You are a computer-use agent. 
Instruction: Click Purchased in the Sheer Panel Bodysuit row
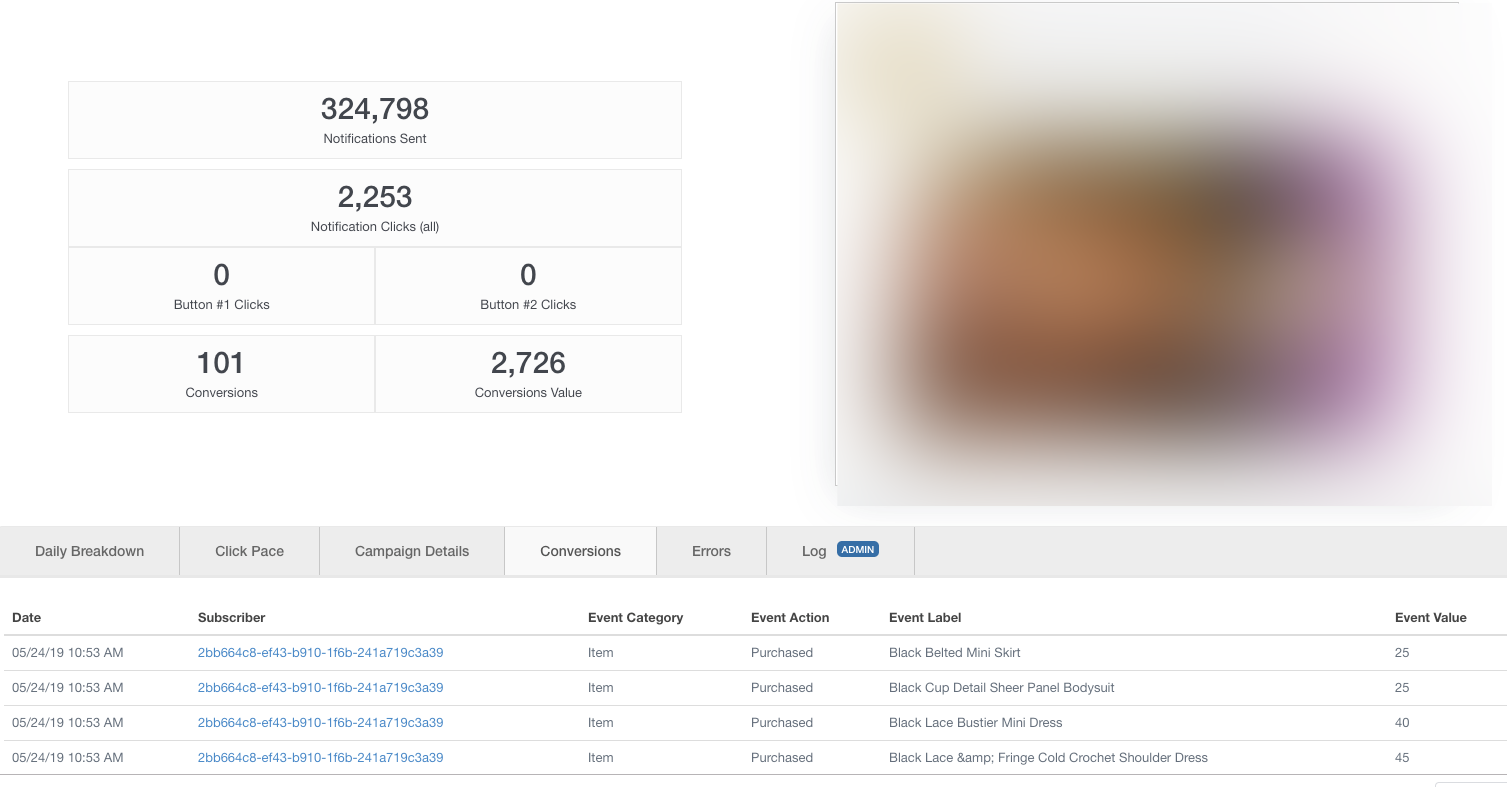pyautogui.click(x=782, y=688)
